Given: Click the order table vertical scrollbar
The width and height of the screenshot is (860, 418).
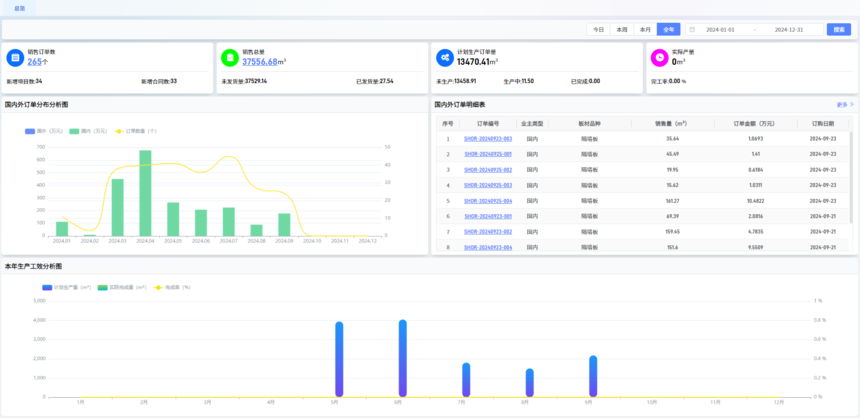Looking at the screenshot, I should coord(851,177).
